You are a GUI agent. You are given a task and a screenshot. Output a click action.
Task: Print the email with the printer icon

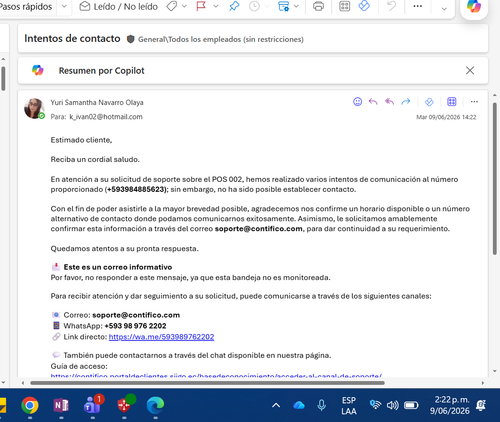pyautogui.click(x=318, y=6)
